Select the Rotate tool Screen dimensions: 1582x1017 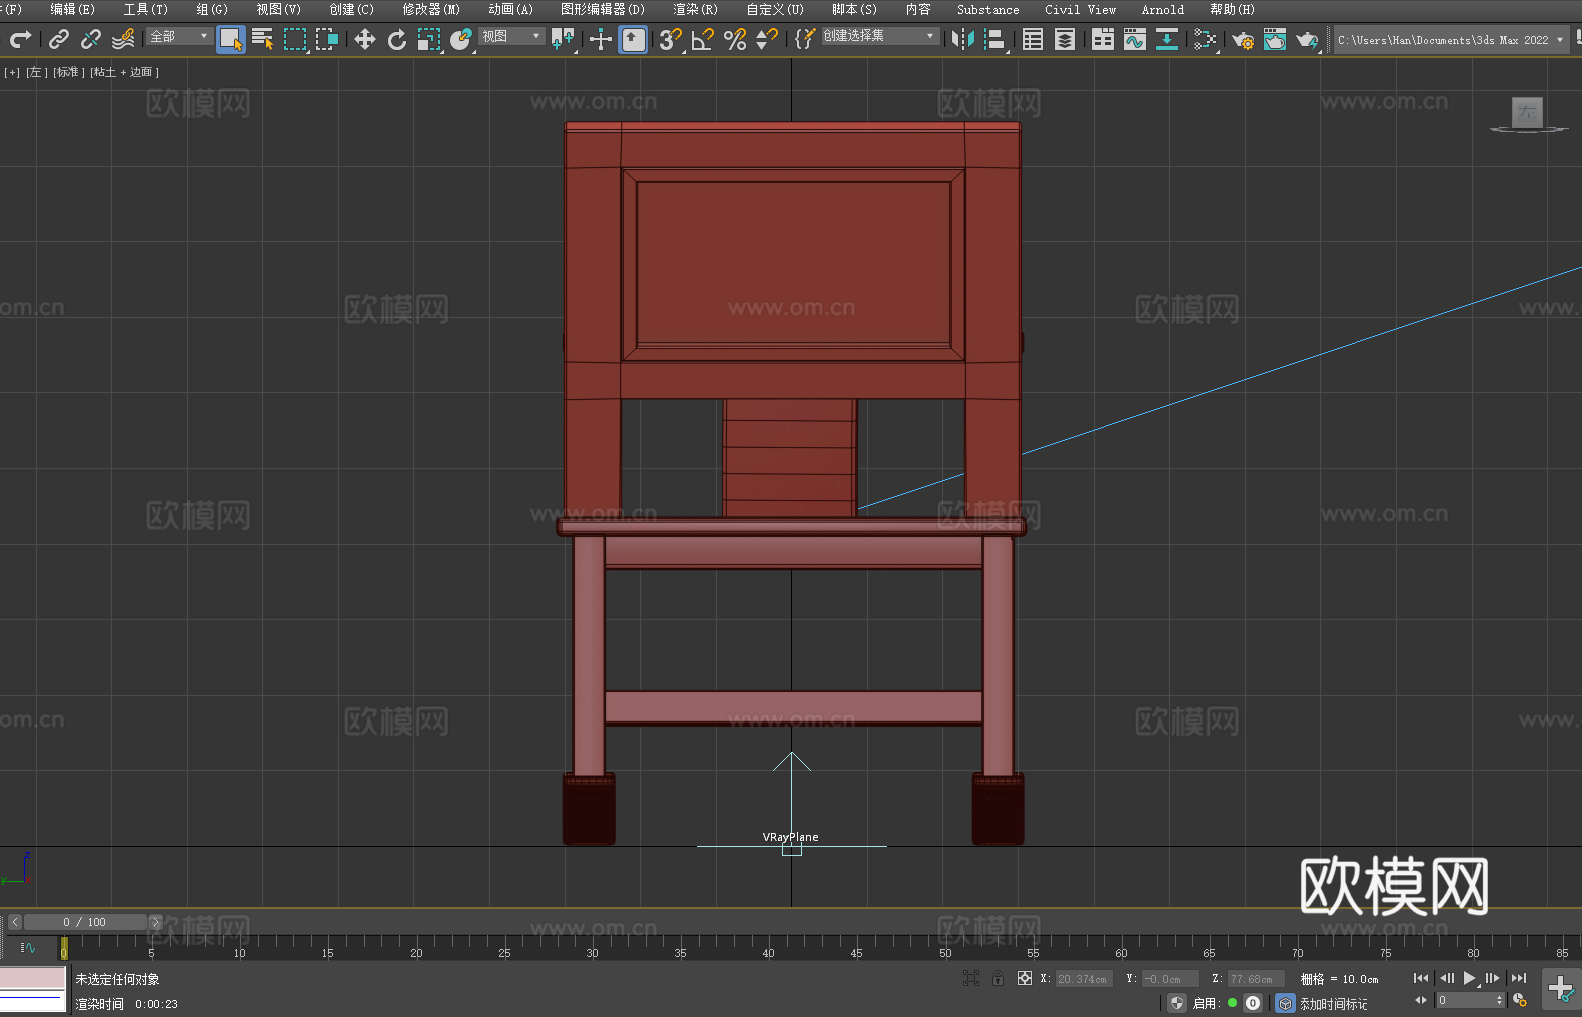pyautogui.click(x=397, y=39)
